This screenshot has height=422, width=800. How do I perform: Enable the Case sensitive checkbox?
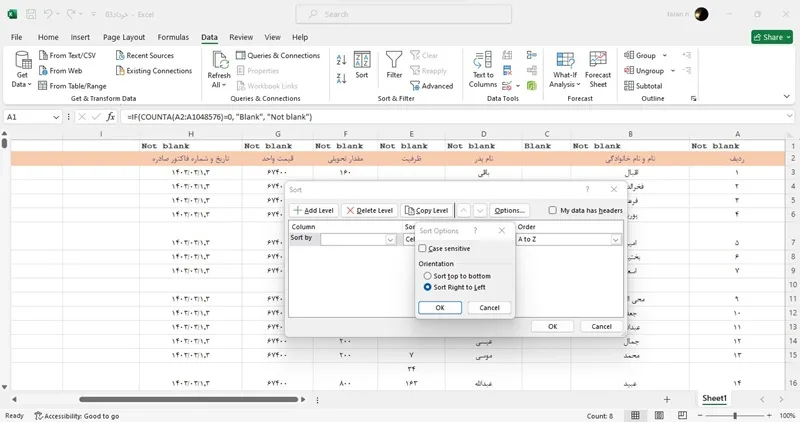[x=422, y=249]
